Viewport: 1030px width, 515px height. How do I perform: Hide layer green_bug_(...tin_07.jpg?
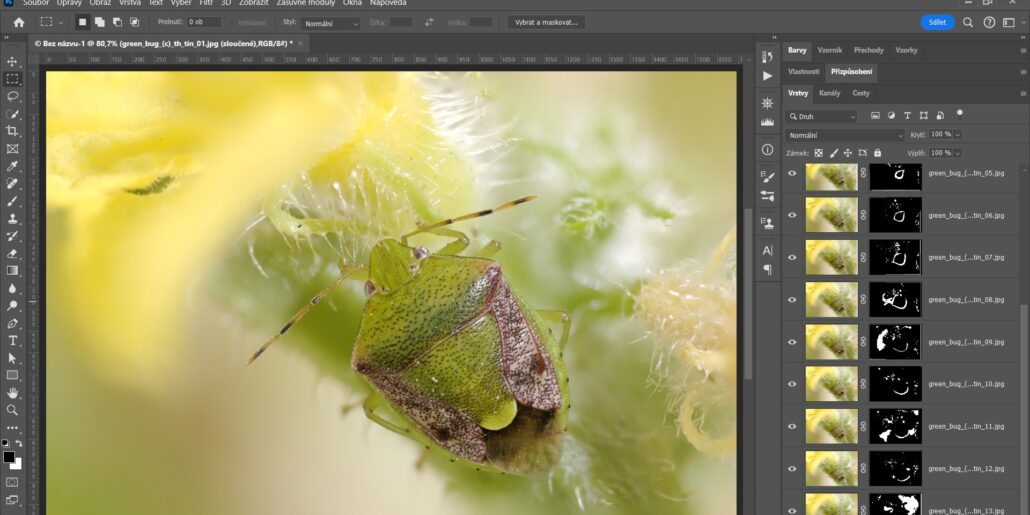792,258
